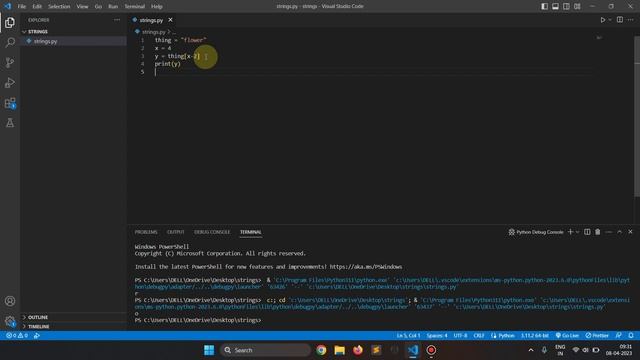Switch to the DEBUG CONSOLE panel tab
The height and width of the screenshot is (360, 640).
coord(212,232)
